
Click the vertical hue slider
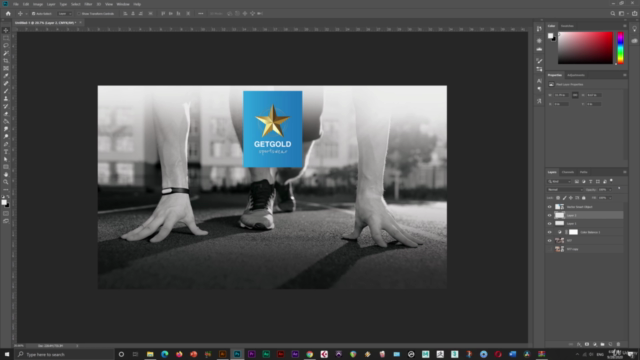tap(620, 48)
